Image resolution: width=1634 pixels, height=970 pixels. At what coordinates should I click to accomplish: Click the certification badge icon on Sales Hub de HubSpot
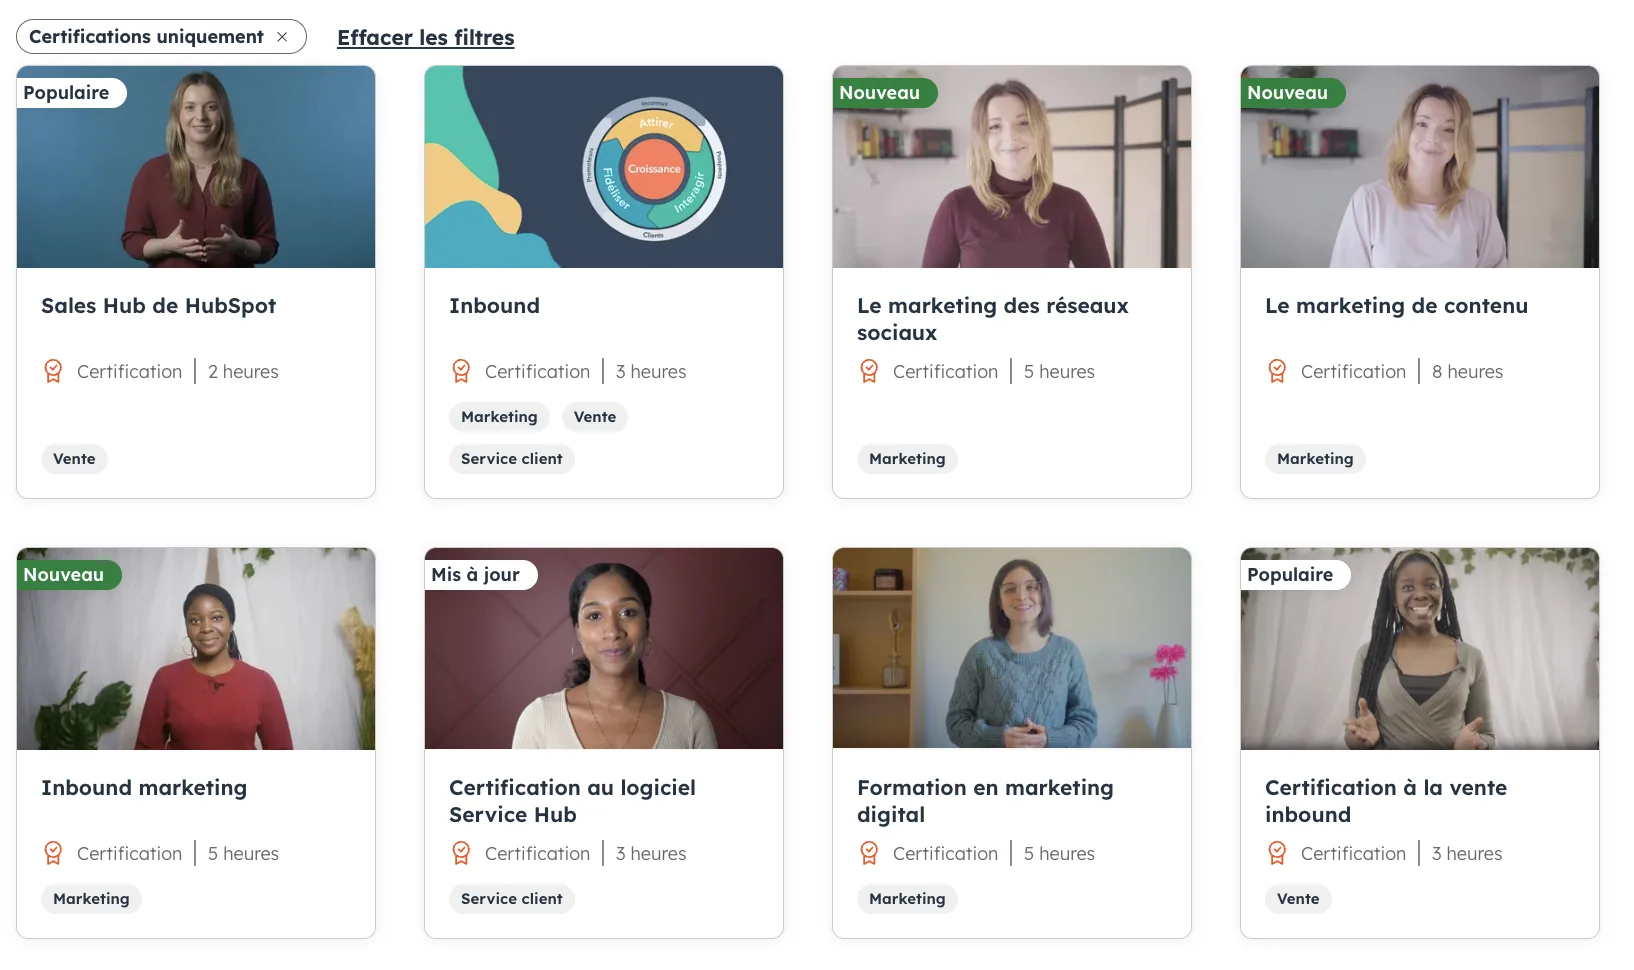pyautogui.click(x=53, y=371)
